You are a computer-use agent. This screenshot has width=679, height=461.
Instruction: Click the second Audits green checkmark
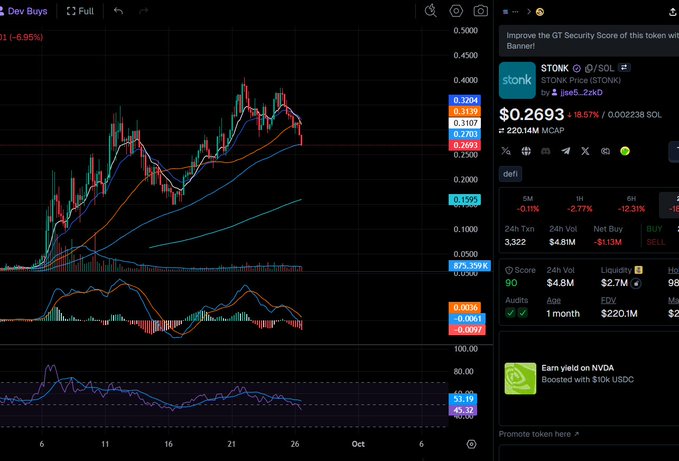point(523,313)
